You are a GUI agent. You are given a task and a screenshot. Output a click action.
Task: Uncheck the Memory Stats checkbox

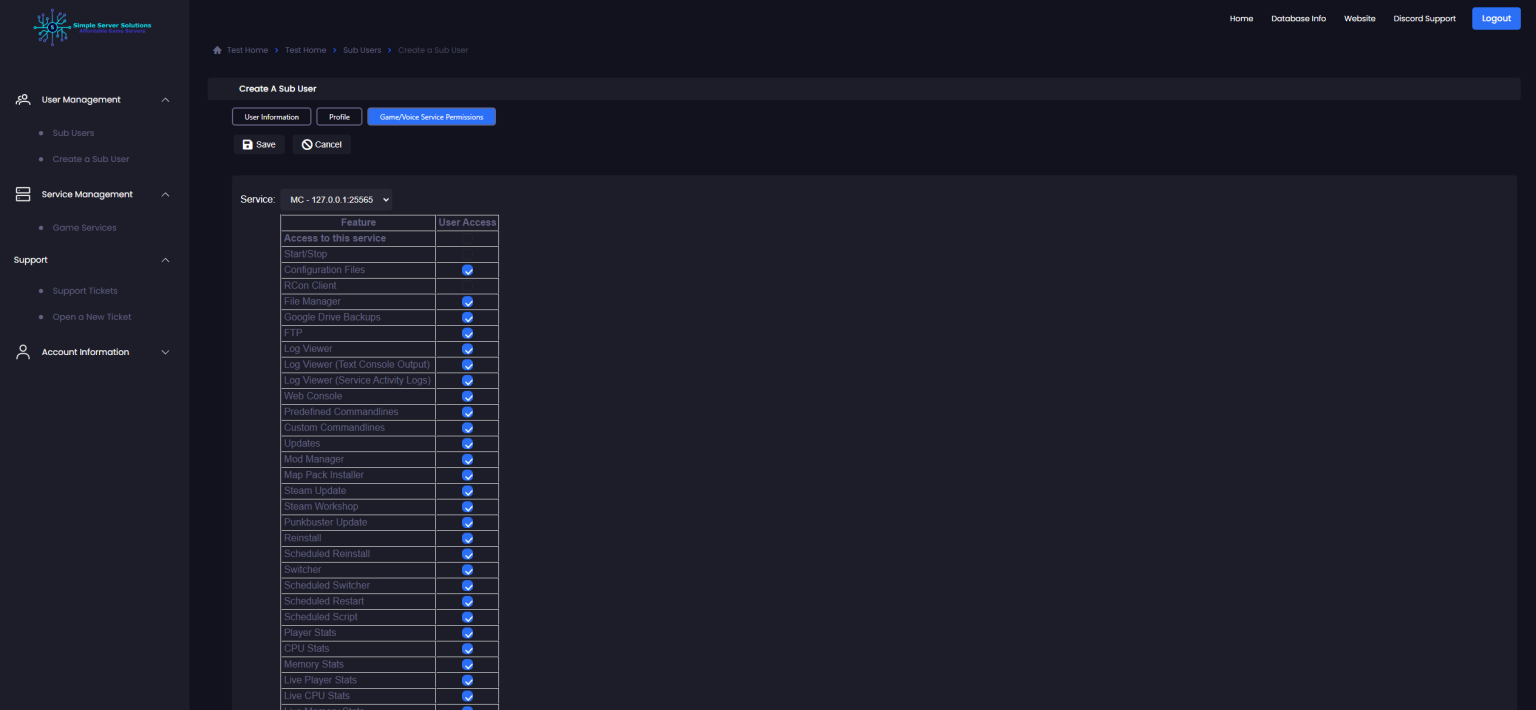[467, 665]
